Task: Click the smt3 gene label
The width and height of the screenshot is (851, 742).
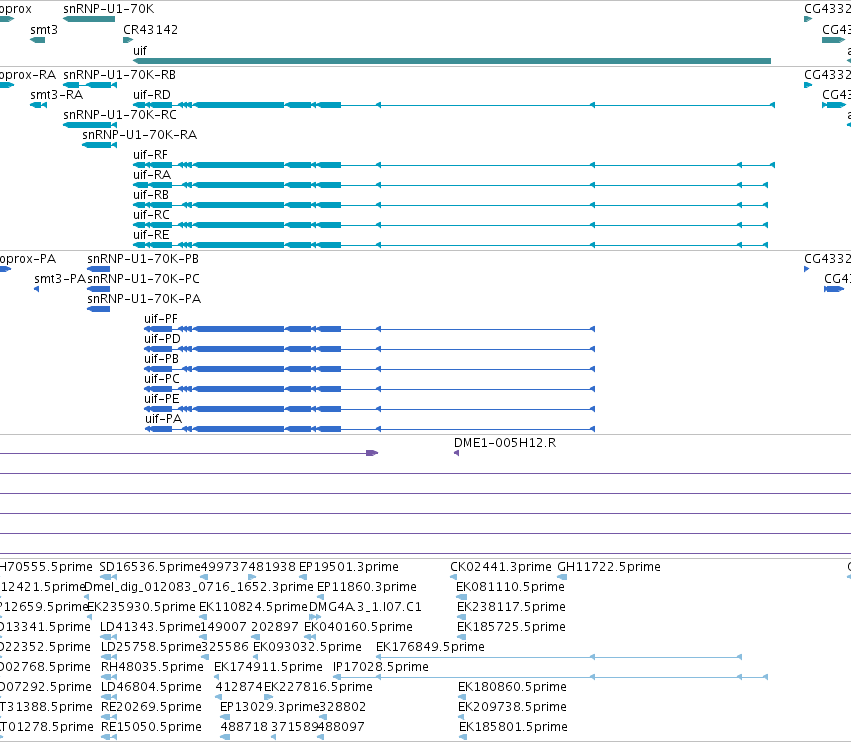Action: [x=44, y=30]
